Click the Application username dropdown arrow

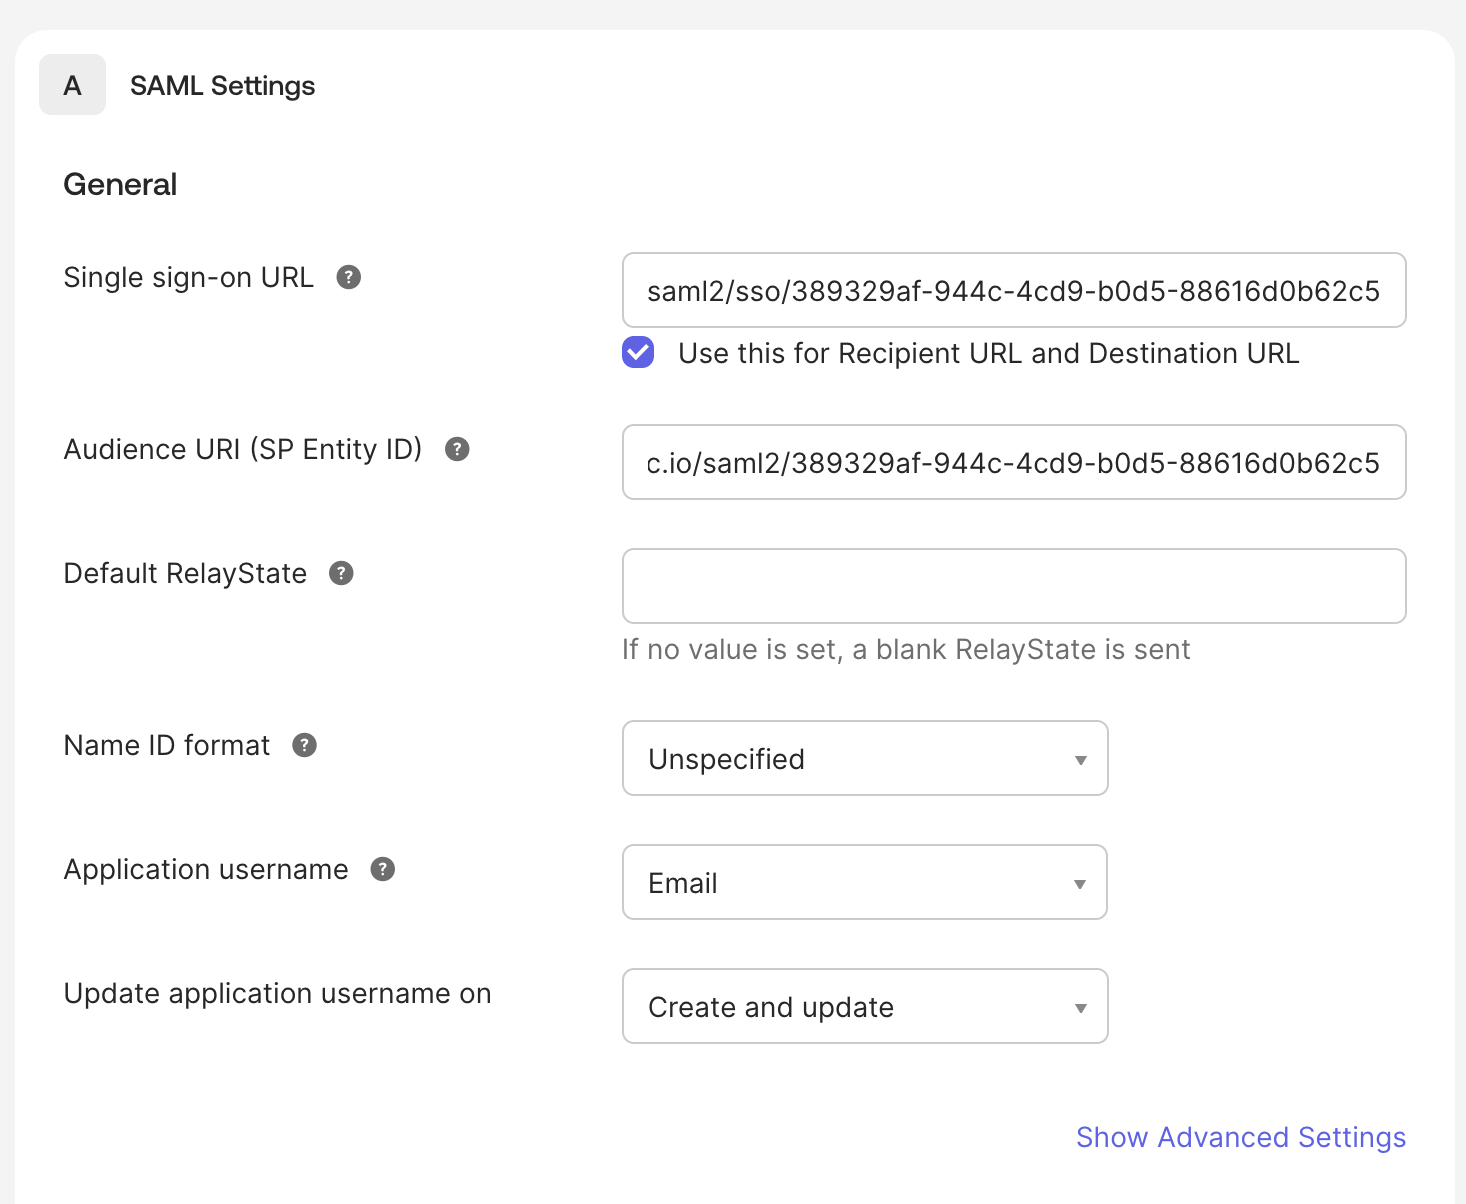(1080, 883)
